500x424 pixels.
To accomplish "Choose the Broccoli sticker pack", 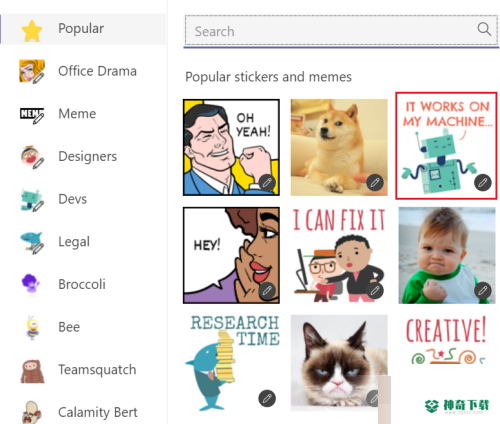I will pyautogui.click(x=83, y=285).
